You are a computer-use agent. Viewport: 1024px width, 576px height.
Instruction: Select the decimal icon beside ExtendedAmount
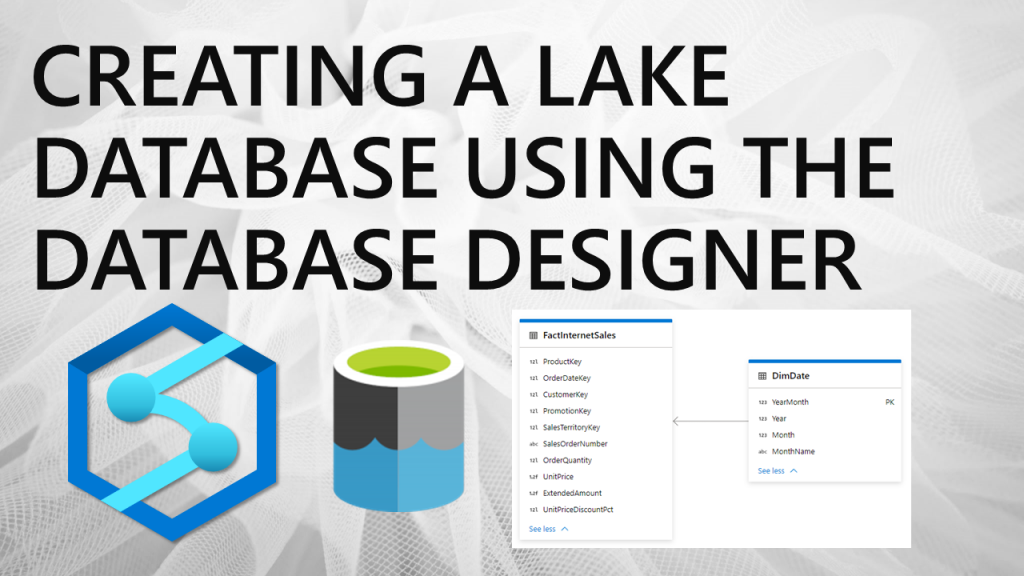532,495
